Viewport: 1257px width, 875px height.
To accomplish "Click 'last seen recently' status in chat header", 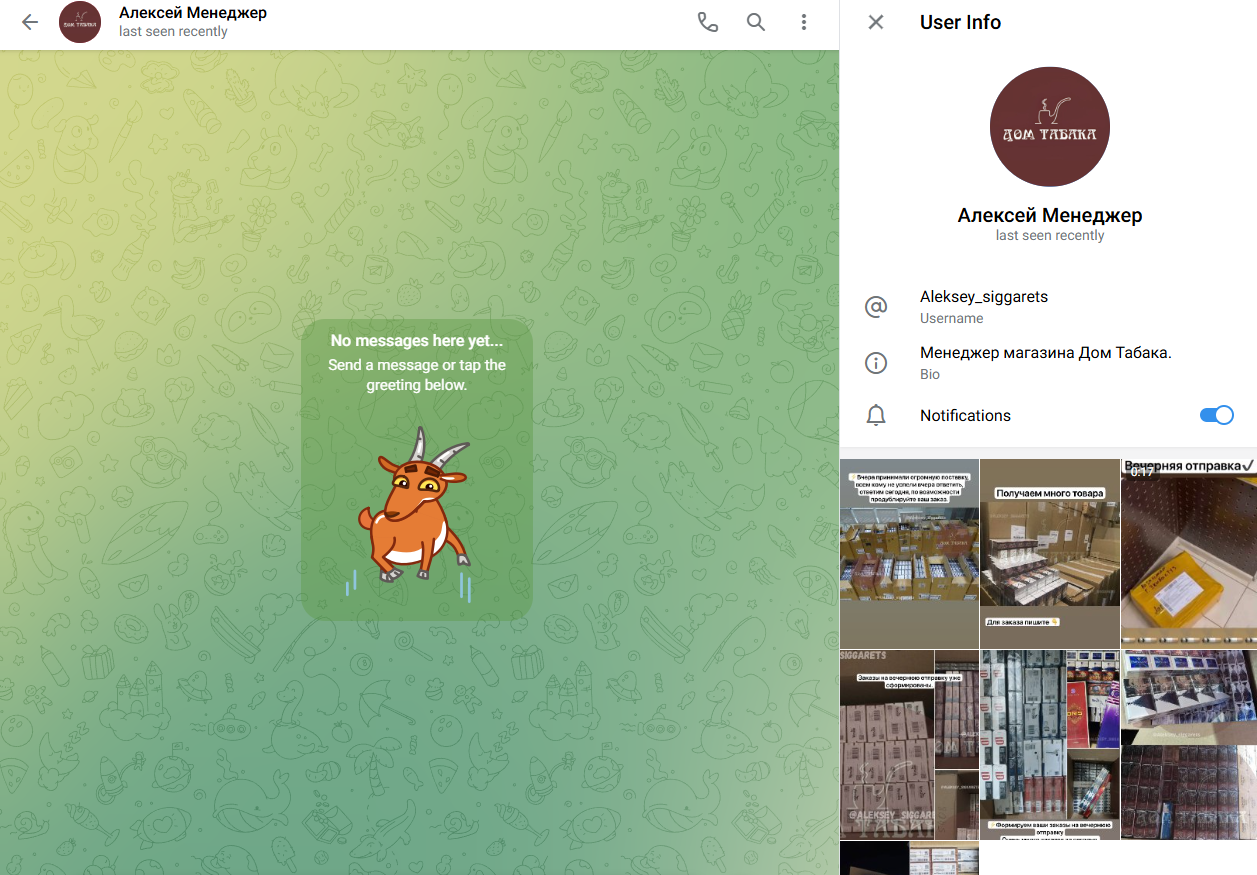I will pyautogui.click(x=173, y=32).
